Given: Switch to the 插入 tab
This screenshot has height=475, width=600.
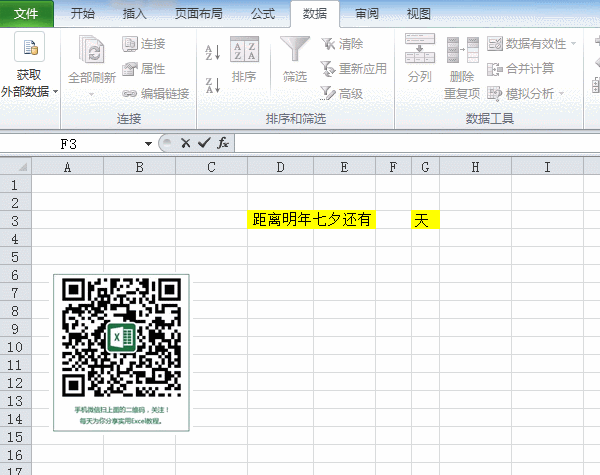Looking at the screenshot, I should coord(135,13).
